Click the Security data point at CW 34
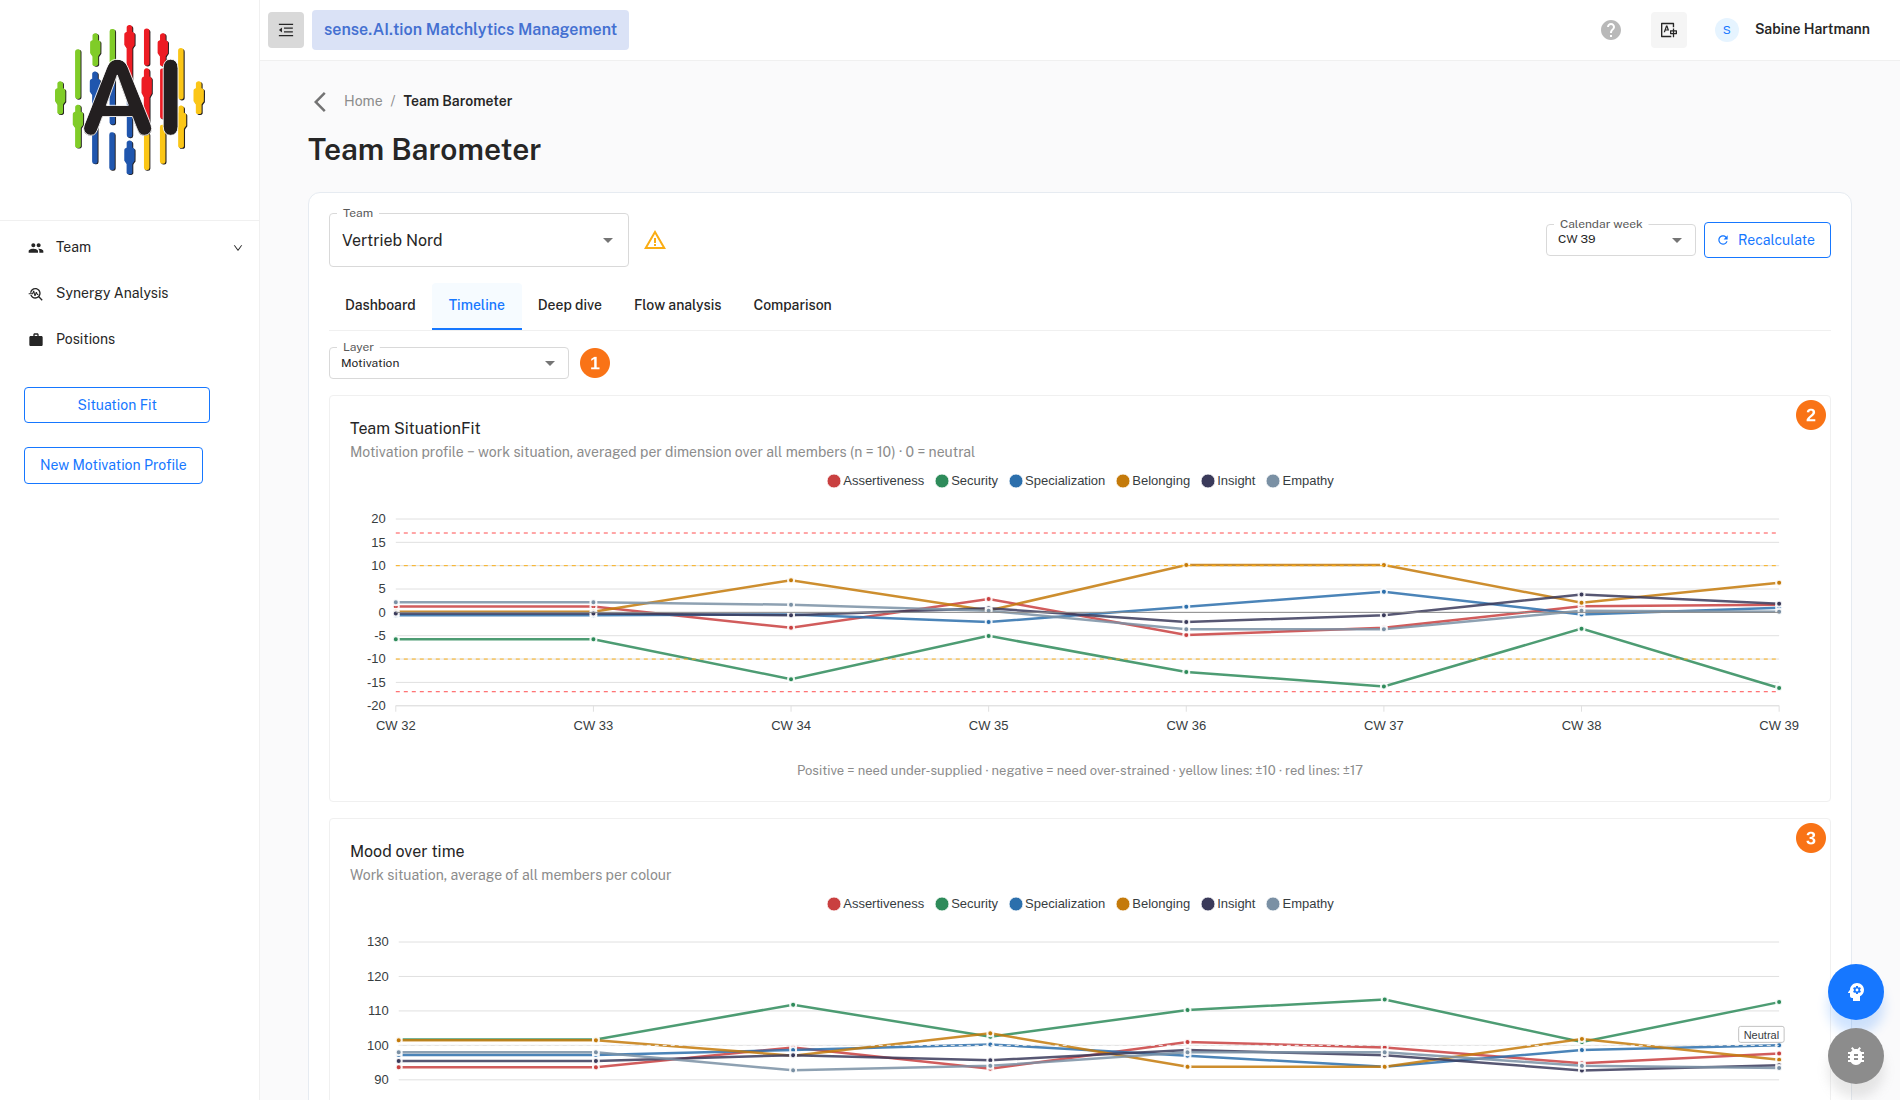 [x=791, y=679]
